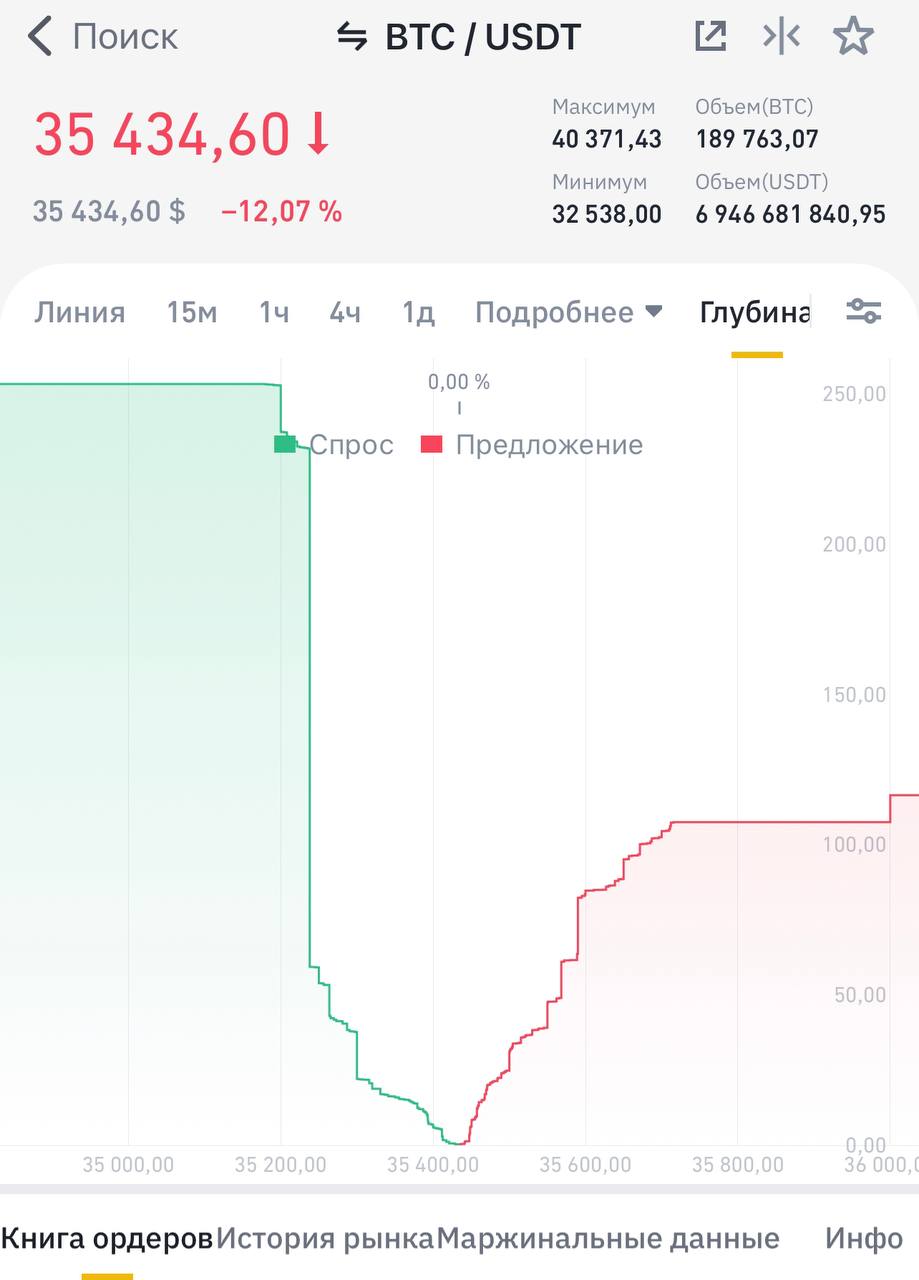919x1280 pixels.
Task: Open the share/export icon in header
Action: 710,37
